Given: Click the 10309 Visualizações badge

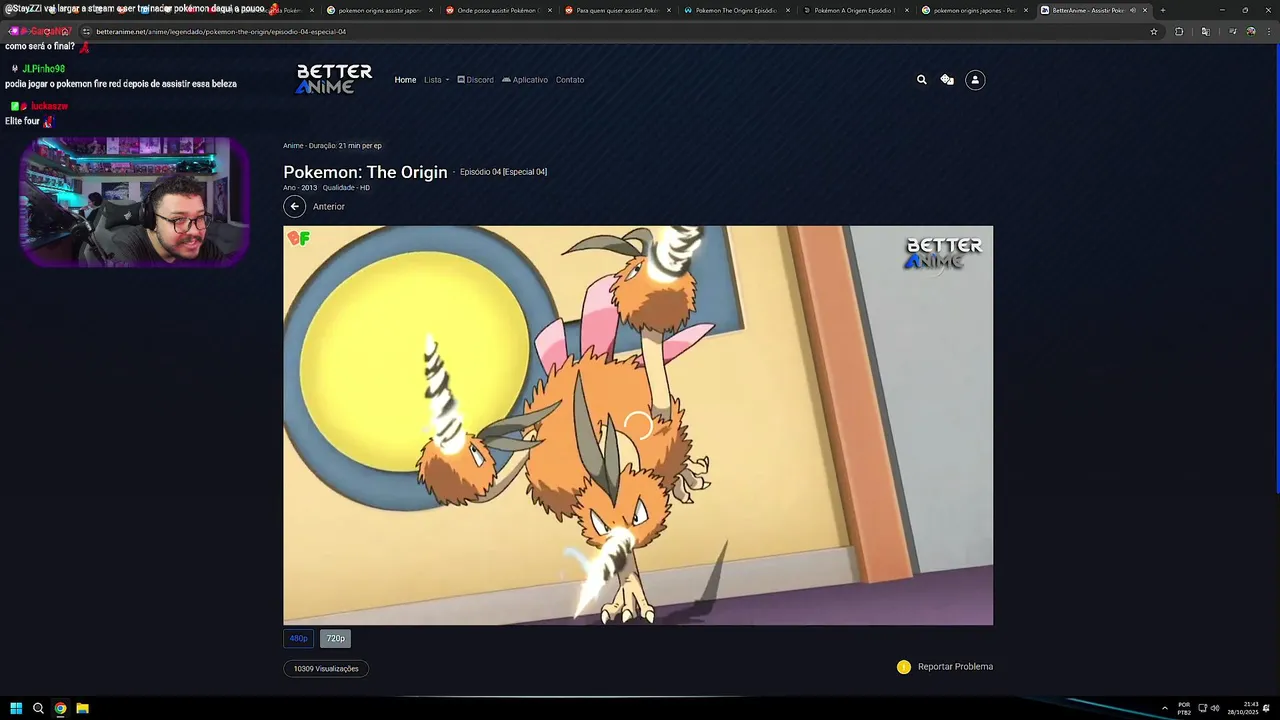Looking at the screenshot, I should pos(326,669).
